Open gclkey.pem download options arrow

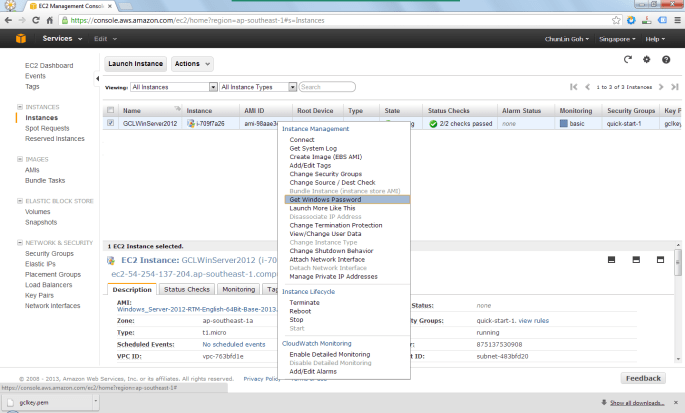(96, 401)
